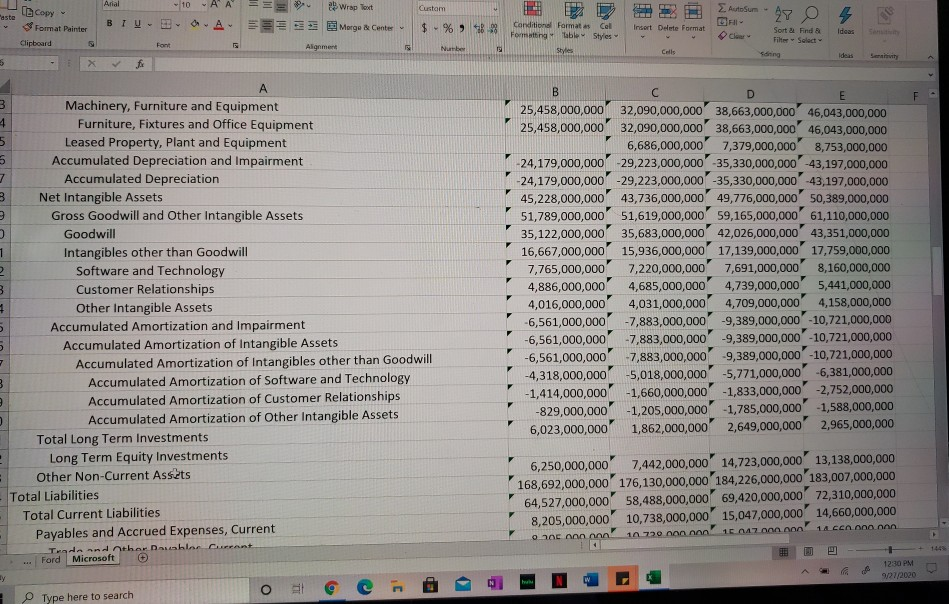Switch to Page Layout view icon

[808, 552]
